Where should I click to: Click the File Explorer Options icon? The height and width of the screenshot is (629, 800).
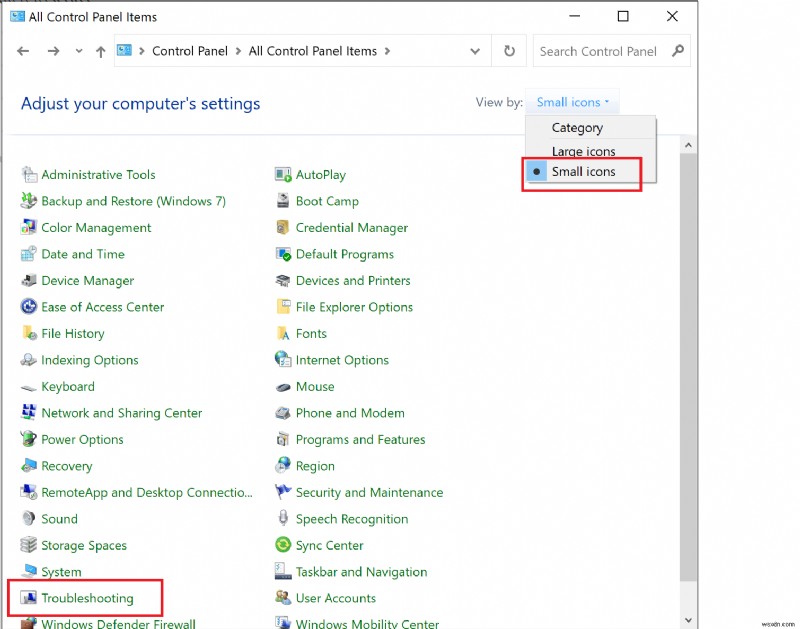coord(283,307)
